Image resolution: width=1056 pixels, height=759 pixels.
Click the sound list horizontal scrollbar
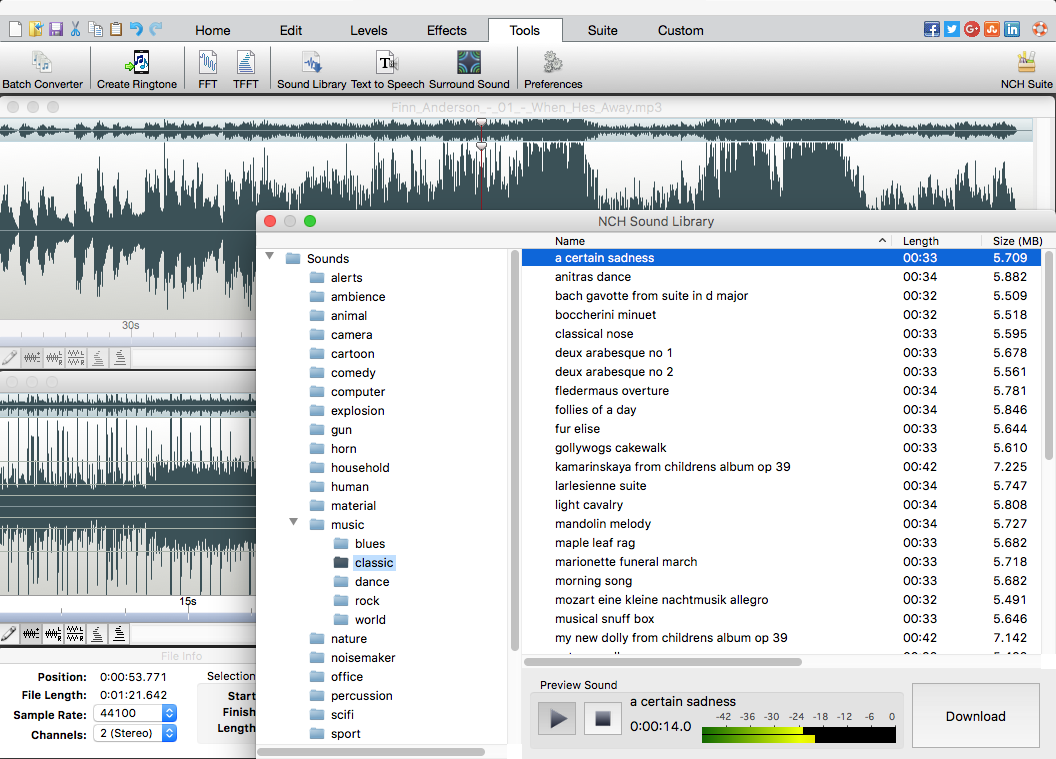tap(663, 661)
